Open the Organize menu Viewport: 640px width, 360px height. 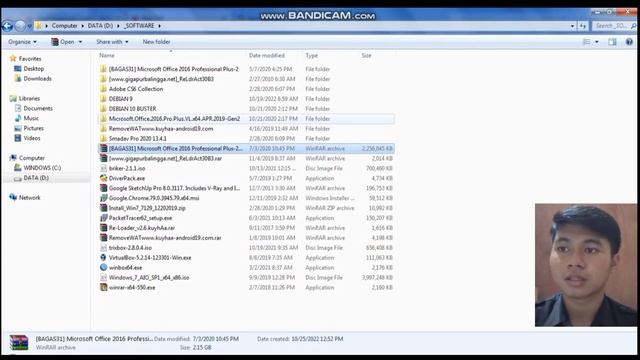22,42
